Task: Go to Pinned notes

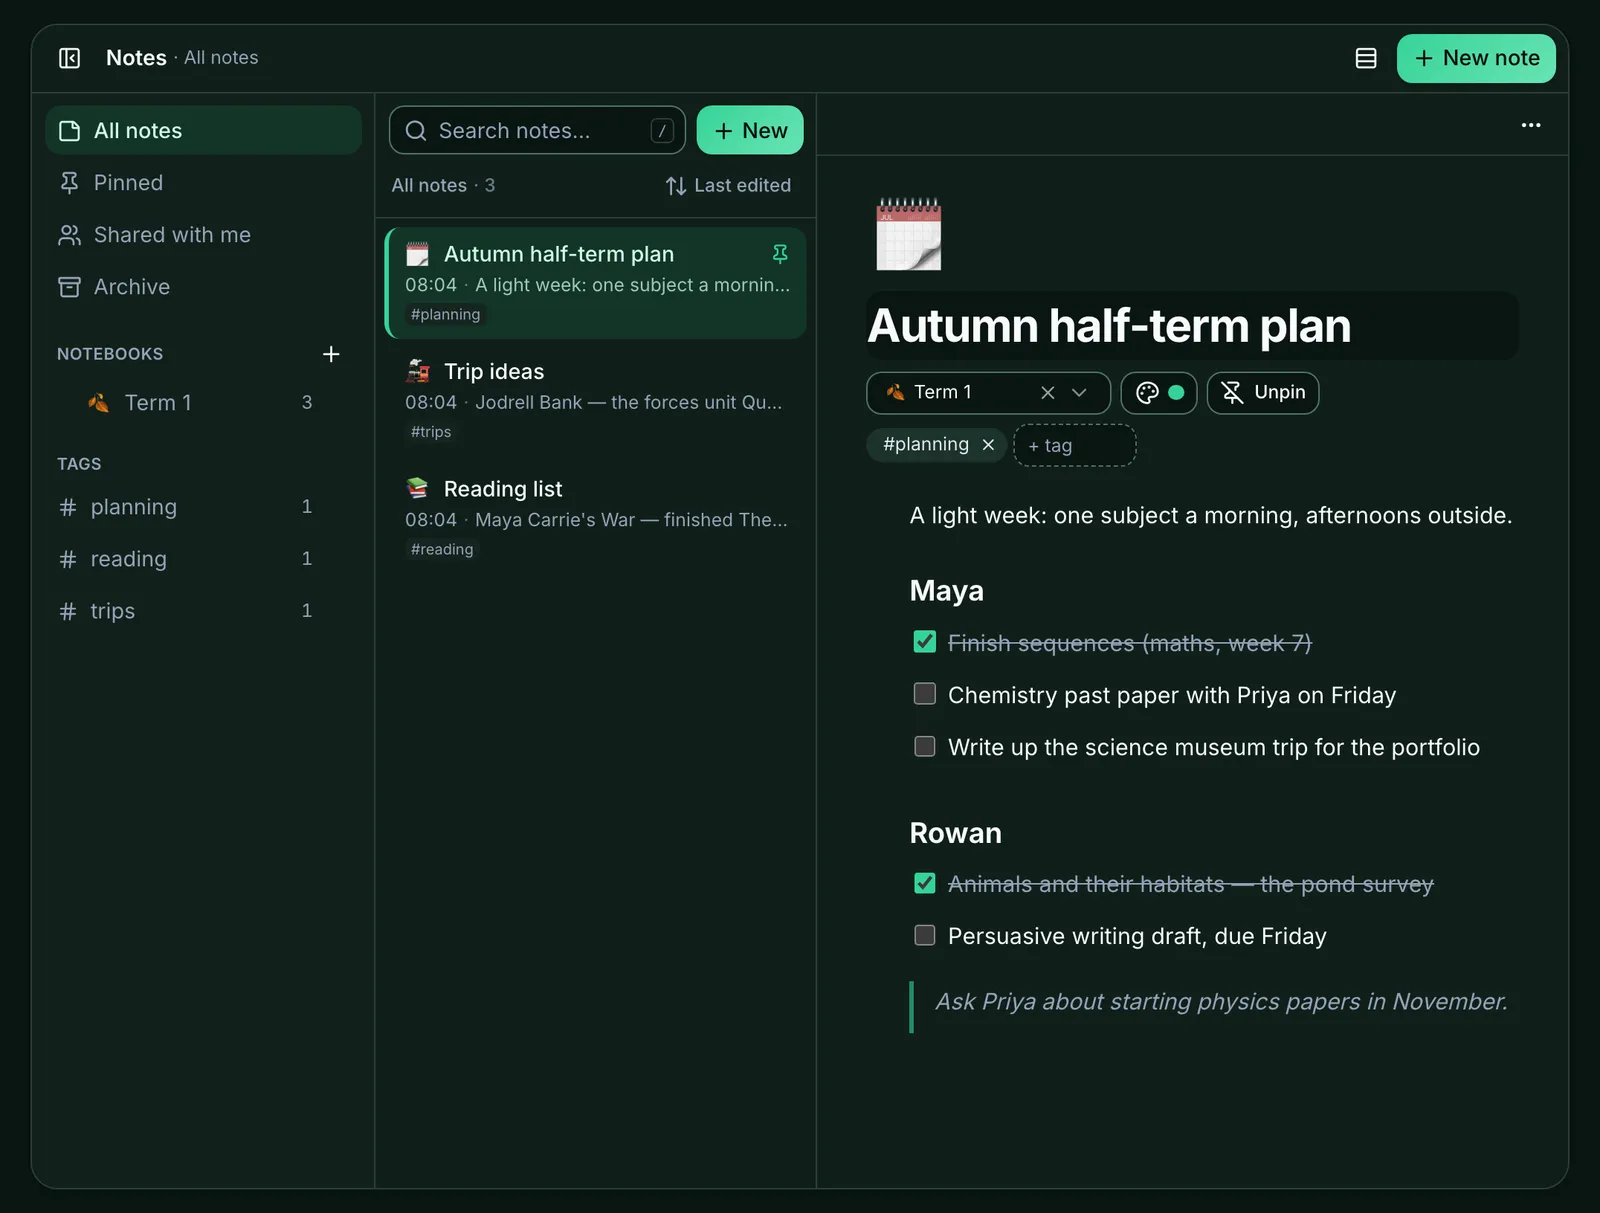Action: (x=204, y=183)
